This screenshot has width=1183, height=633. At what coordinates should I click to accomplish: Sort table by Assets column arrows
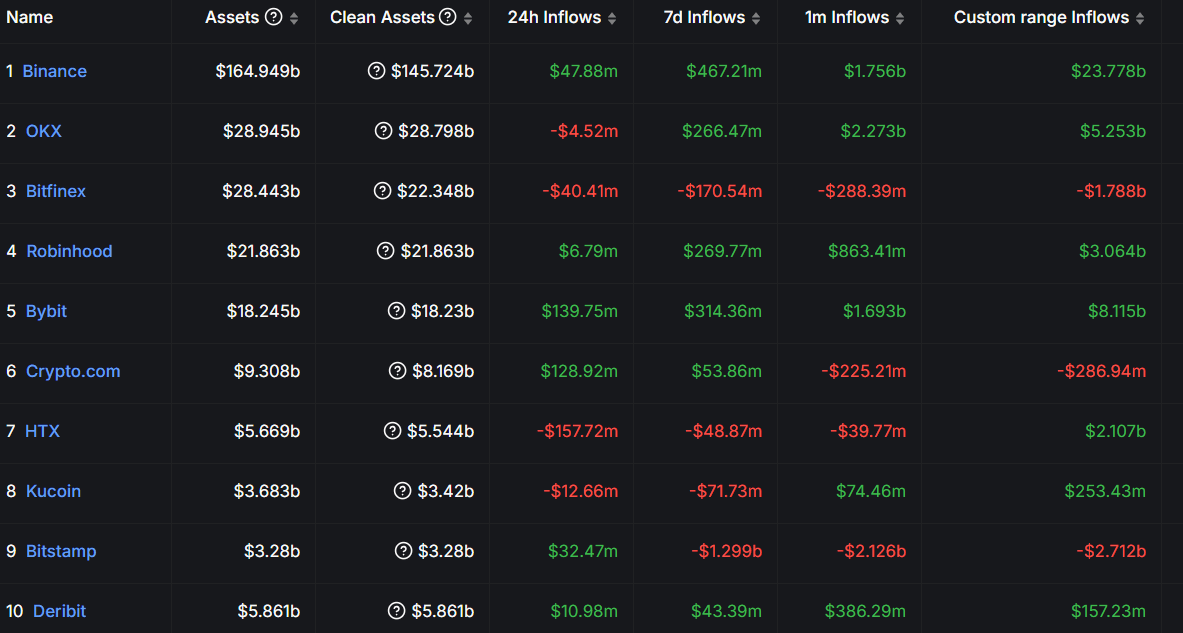point(294,18)
